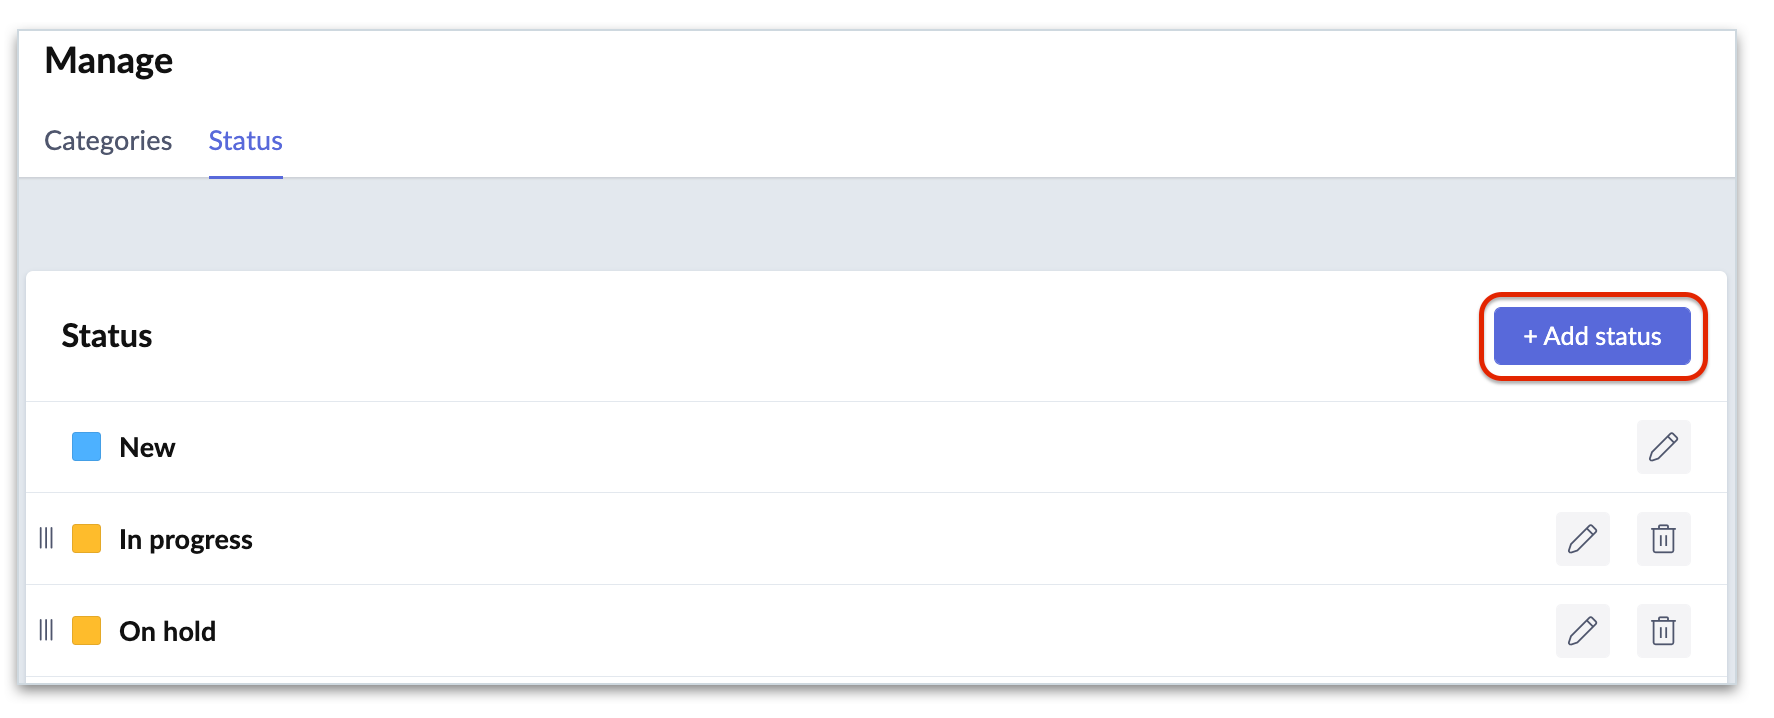Click the In progress orange swatch
This screenshot has width=1774, height=718.
tap(87, 539)
